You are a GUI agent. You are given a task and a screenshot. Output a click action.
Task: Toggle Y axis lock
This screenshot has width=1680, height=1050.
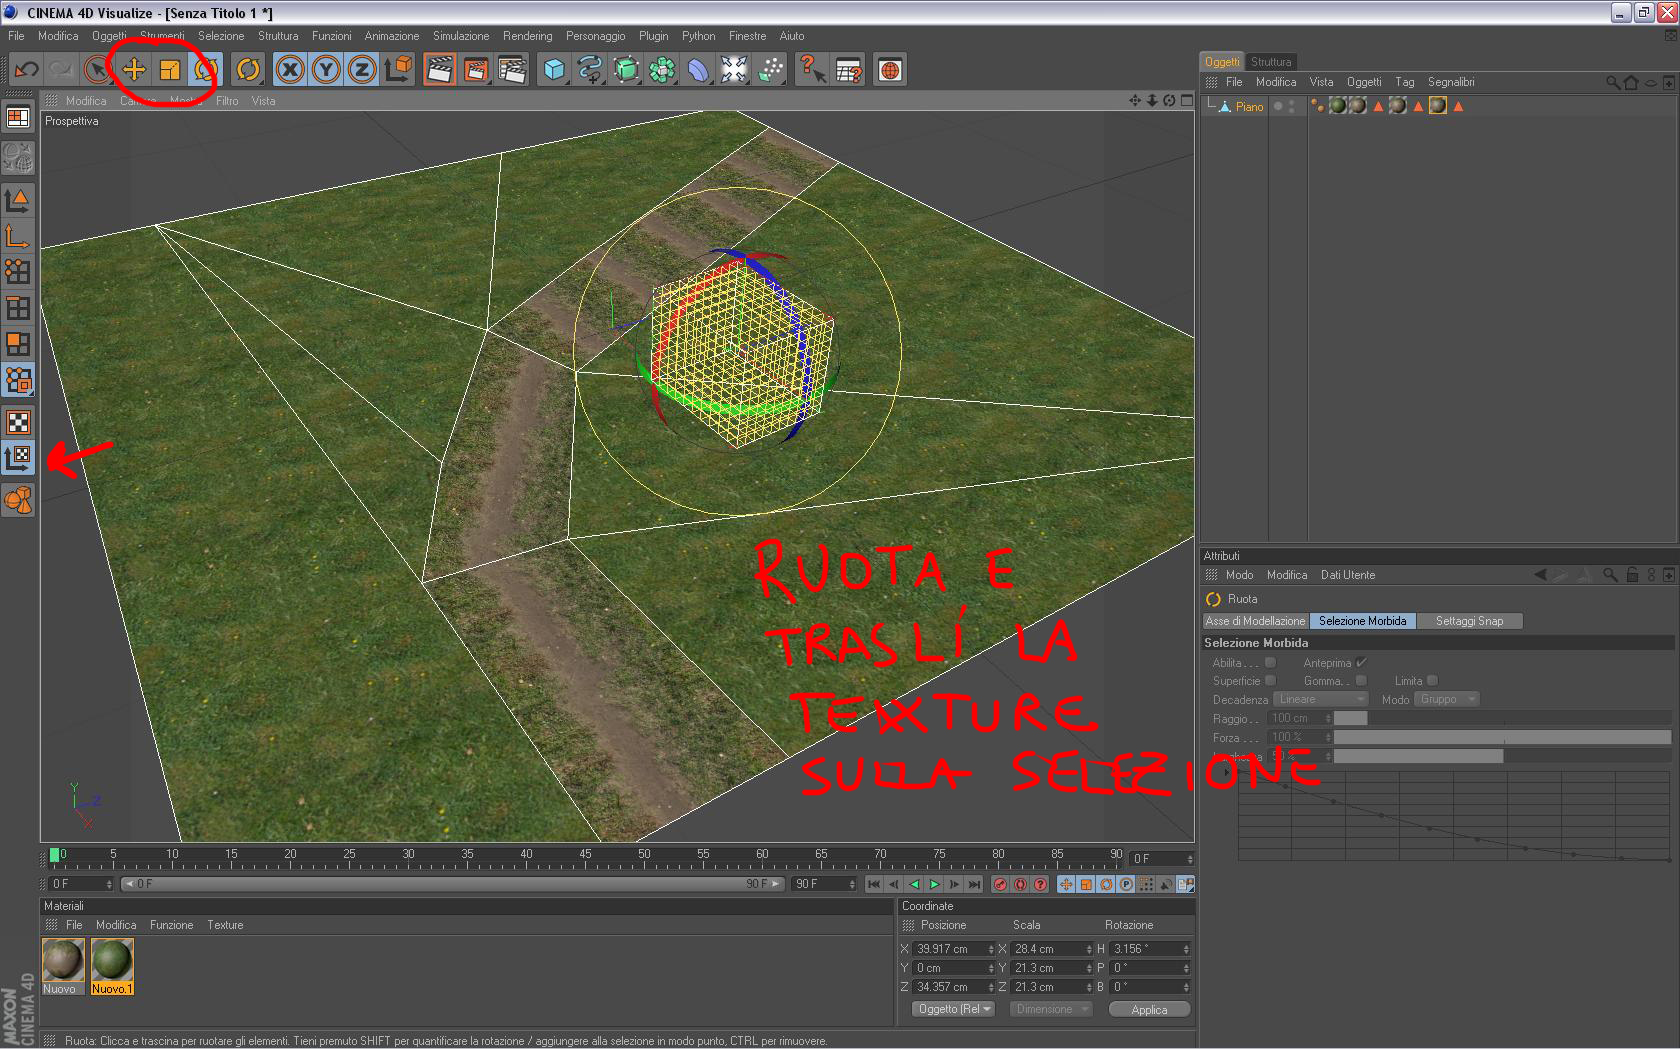(x=326, y=70)
